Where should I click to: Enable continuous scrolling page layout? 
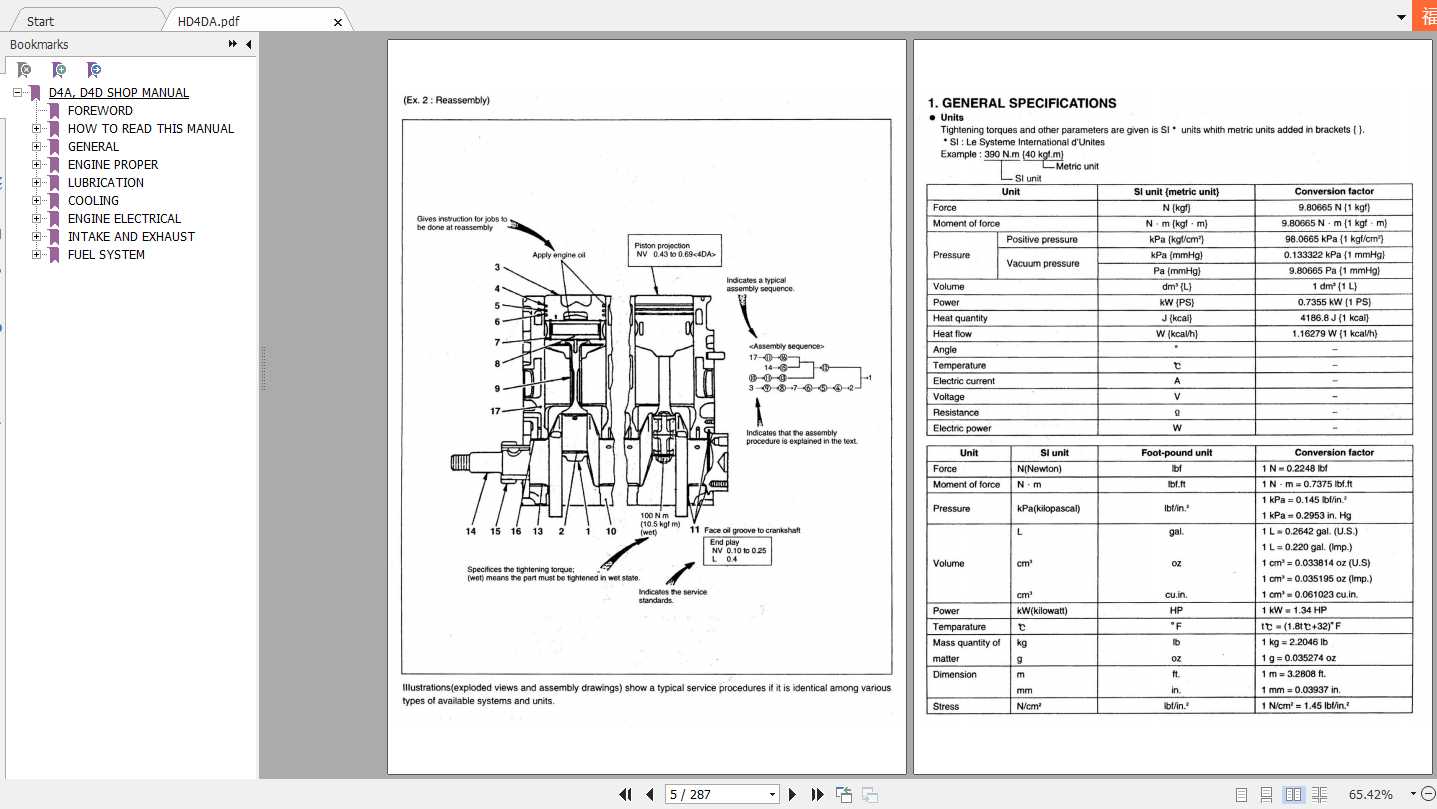(1268, 794)
